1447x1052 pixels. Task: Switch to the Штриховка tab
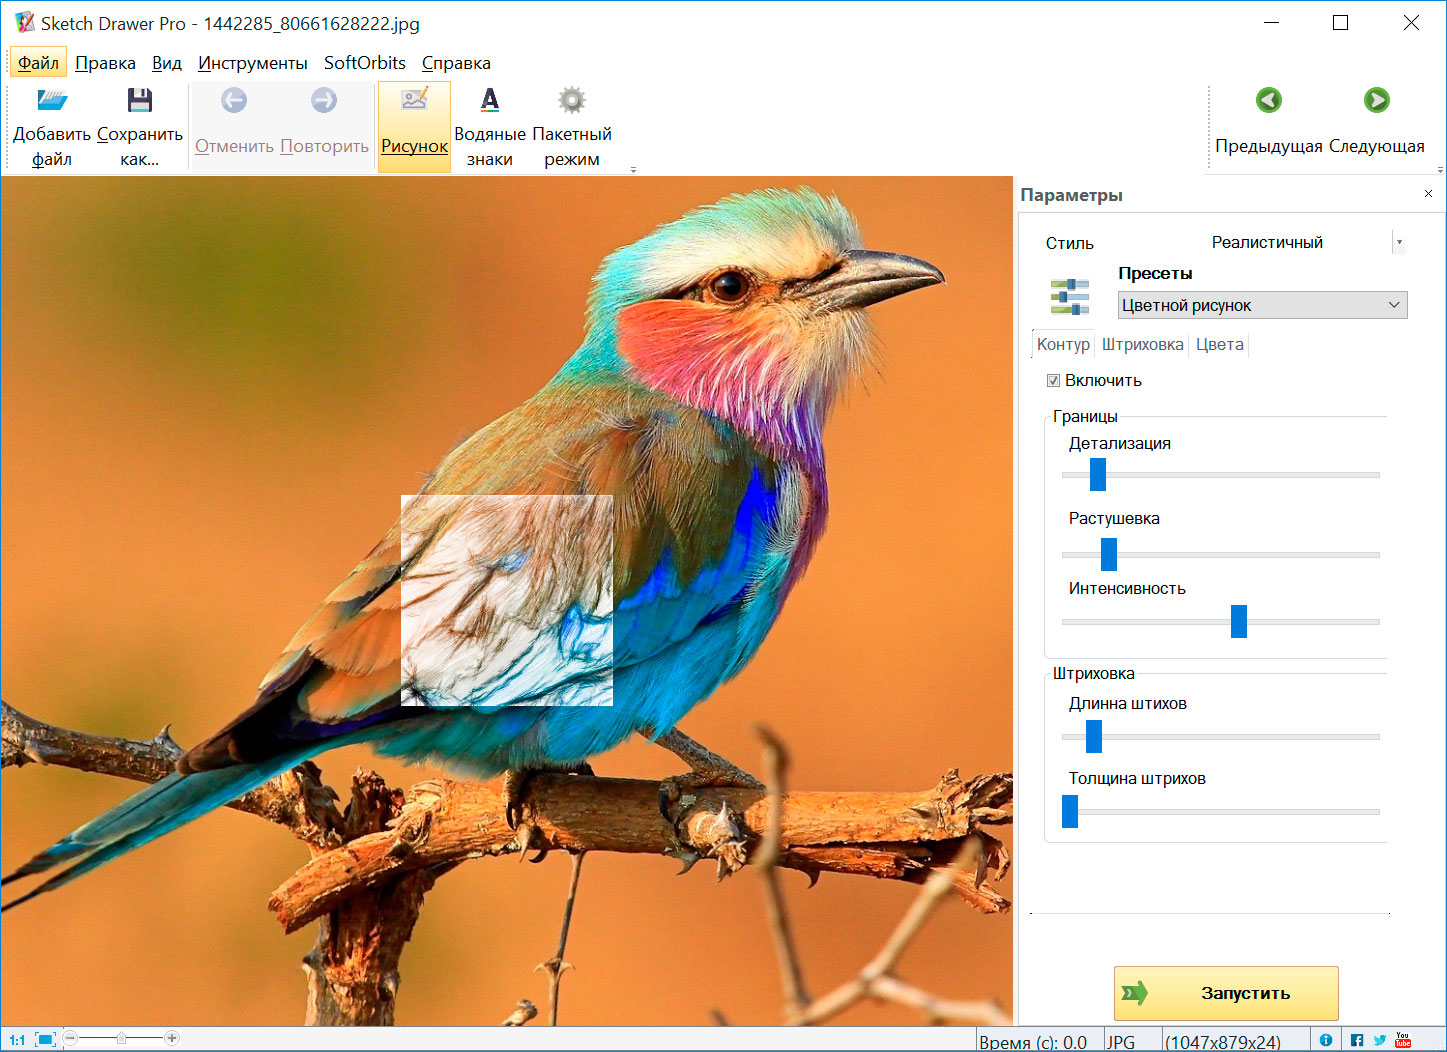pyautogui.click(x=1143, y=344)
